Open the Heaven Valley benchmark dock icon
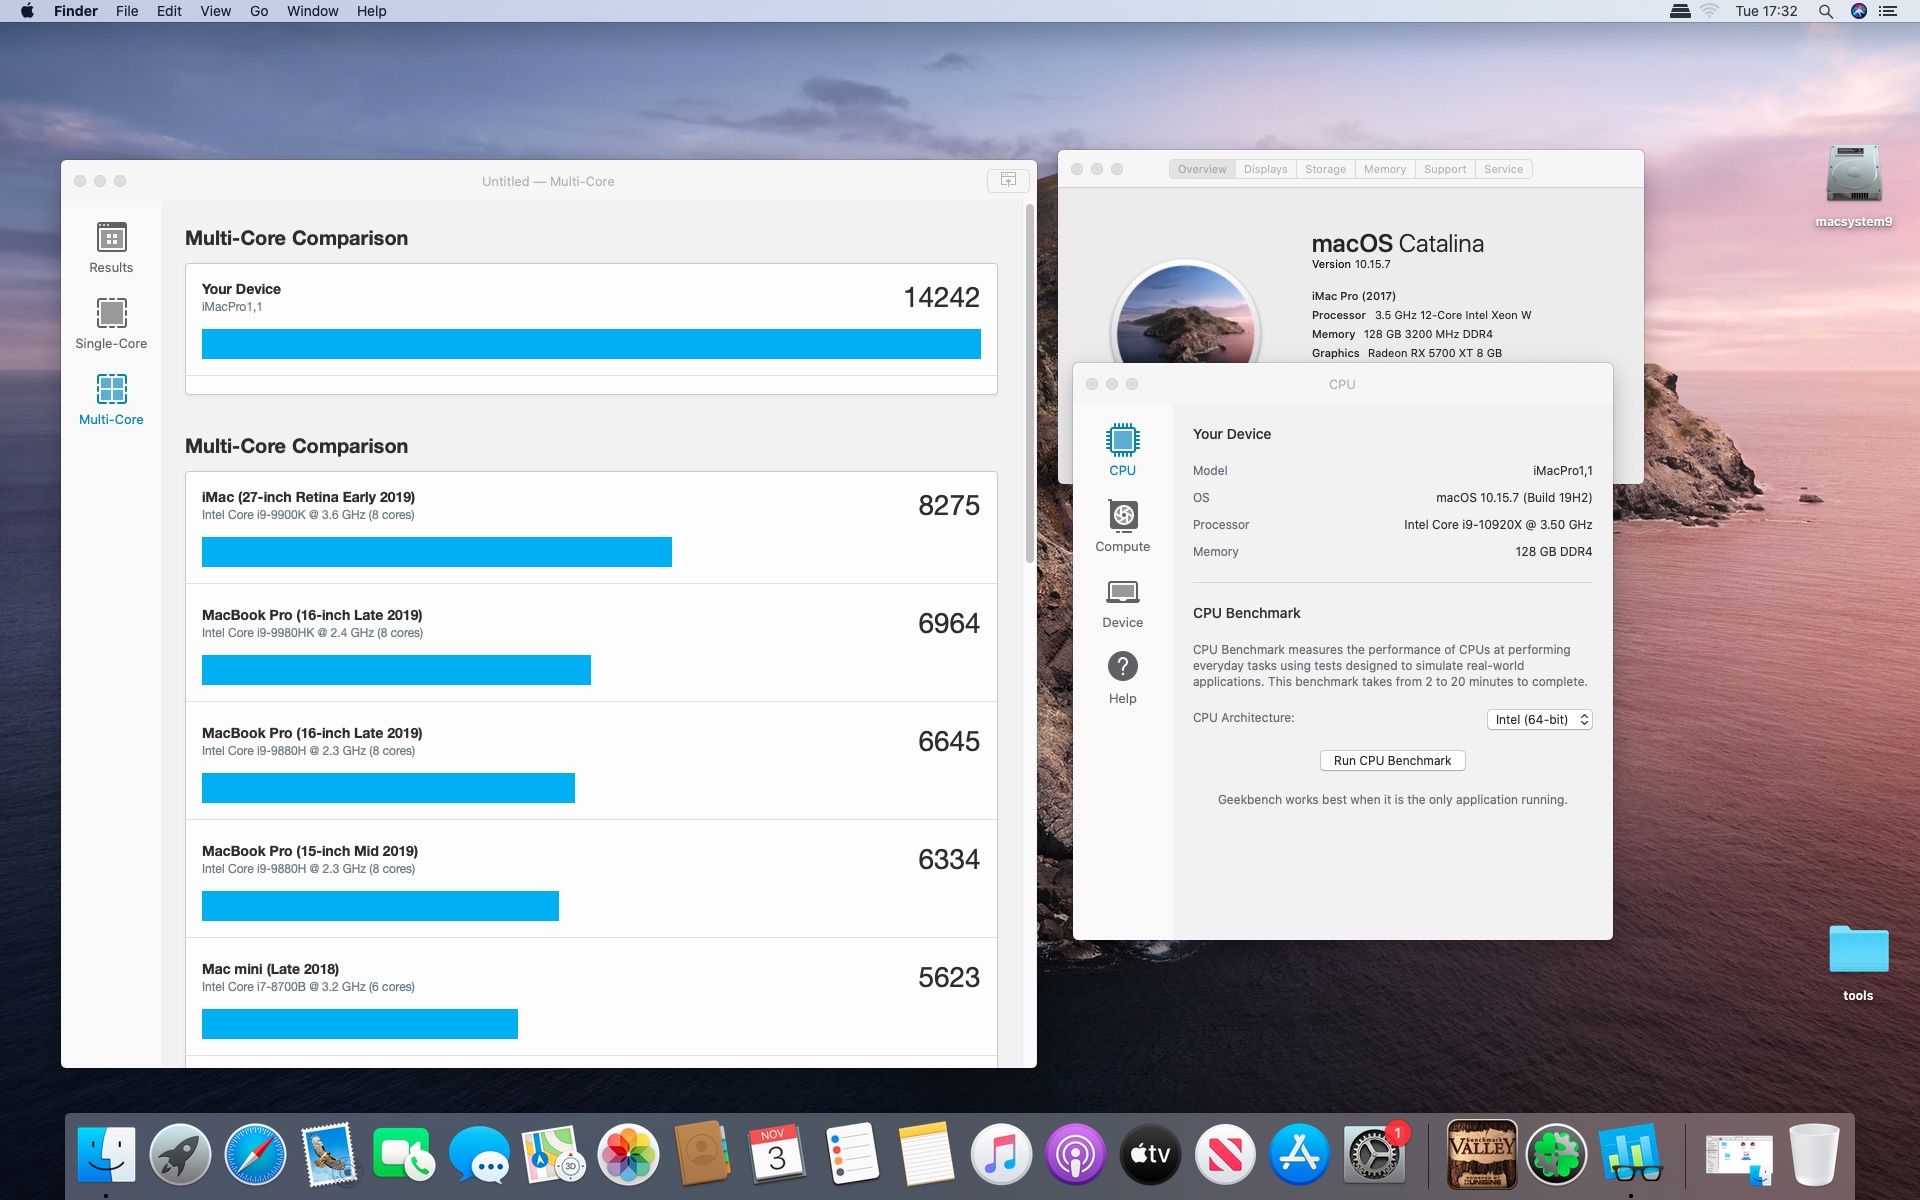The height and width of the screenshot is (1200, 1920). pos(1481,1154)
